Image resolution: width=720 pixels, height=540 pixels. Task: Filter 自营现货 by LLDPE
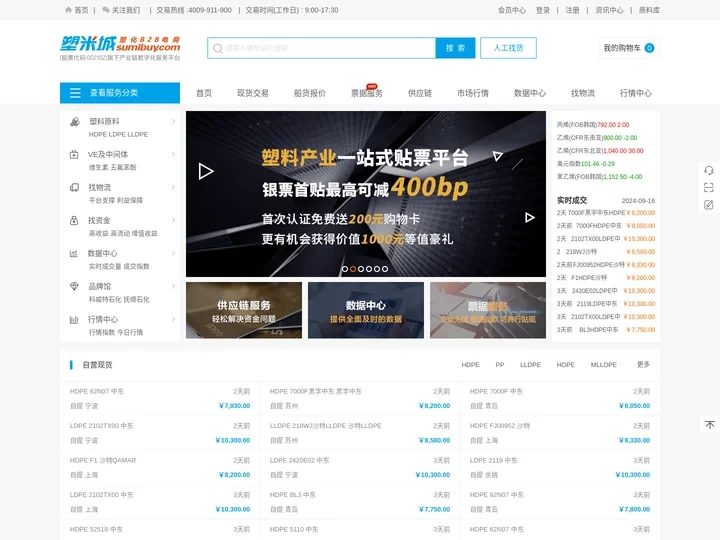click(x=530, y=365)
